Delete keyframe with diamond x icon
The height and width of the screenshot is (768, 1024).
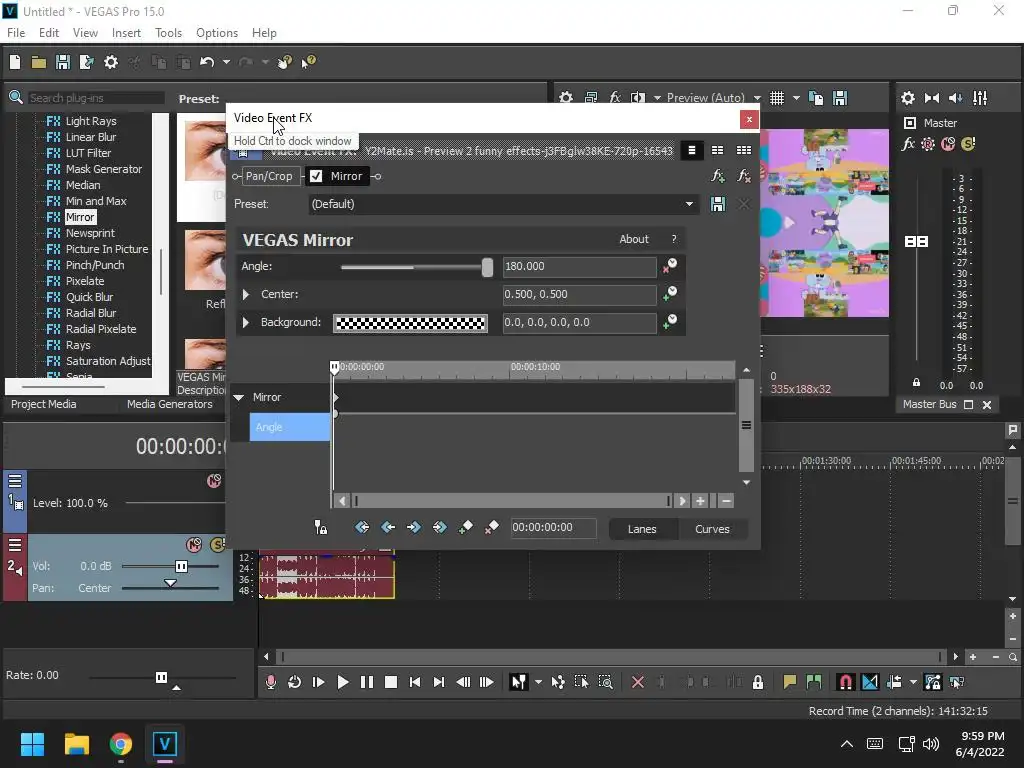pyautogui.click(x=492, y=527)
